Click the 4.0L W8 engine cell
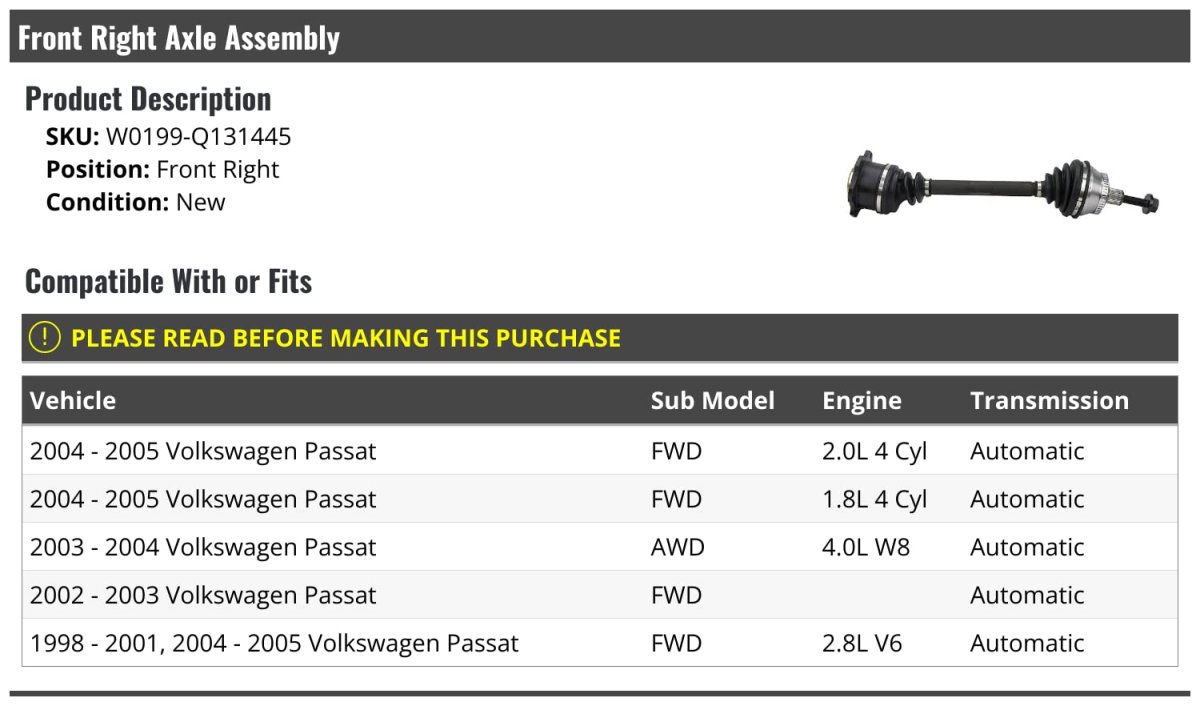Image resolution: width=1200 pixels, height=706 pixels. (x=866, y=547)
